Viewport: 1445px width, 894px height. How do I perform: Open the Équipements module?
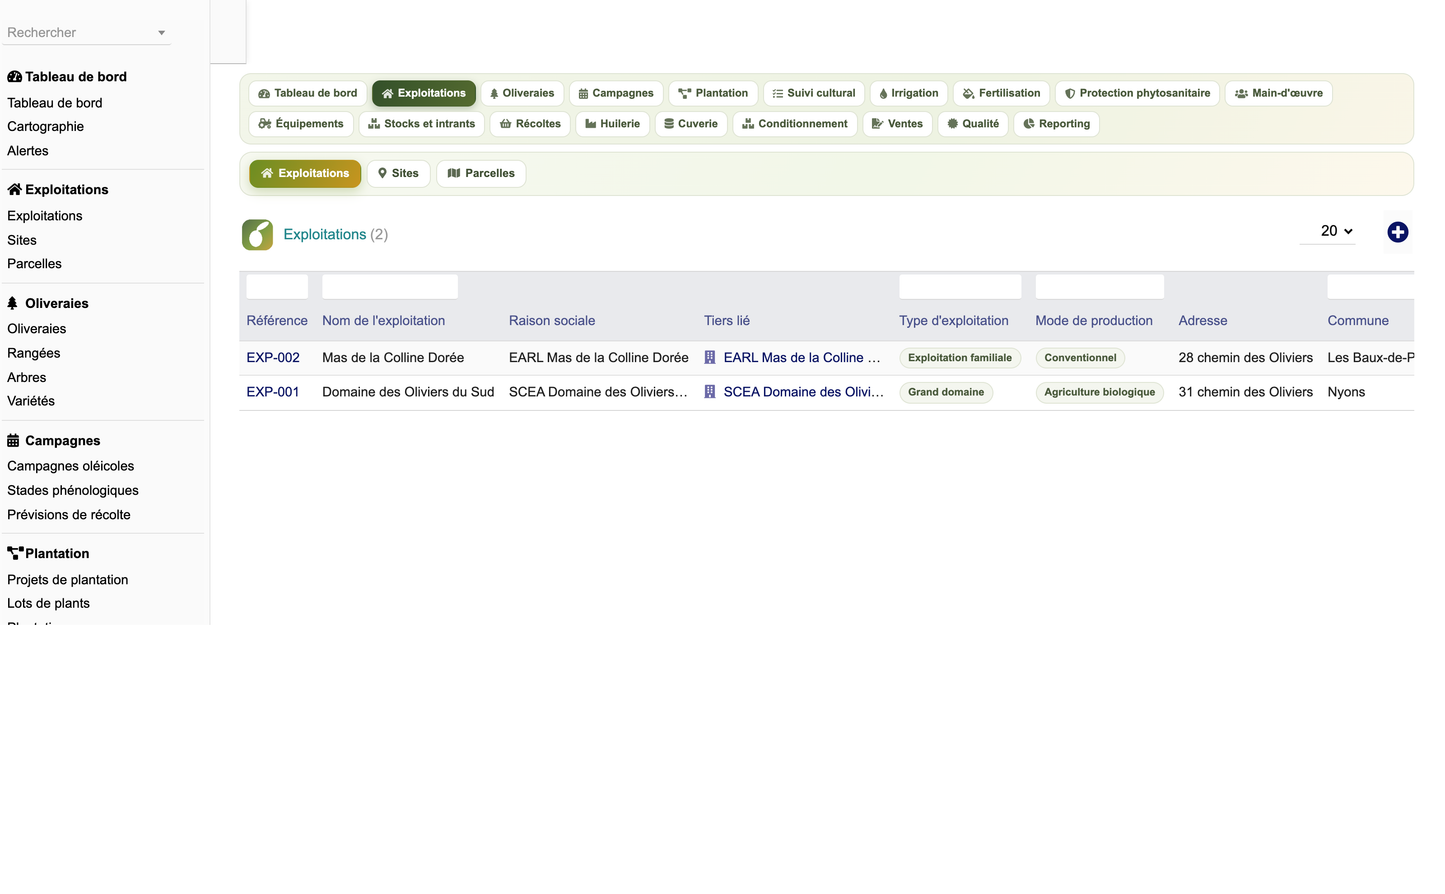[x=301, y=124]
